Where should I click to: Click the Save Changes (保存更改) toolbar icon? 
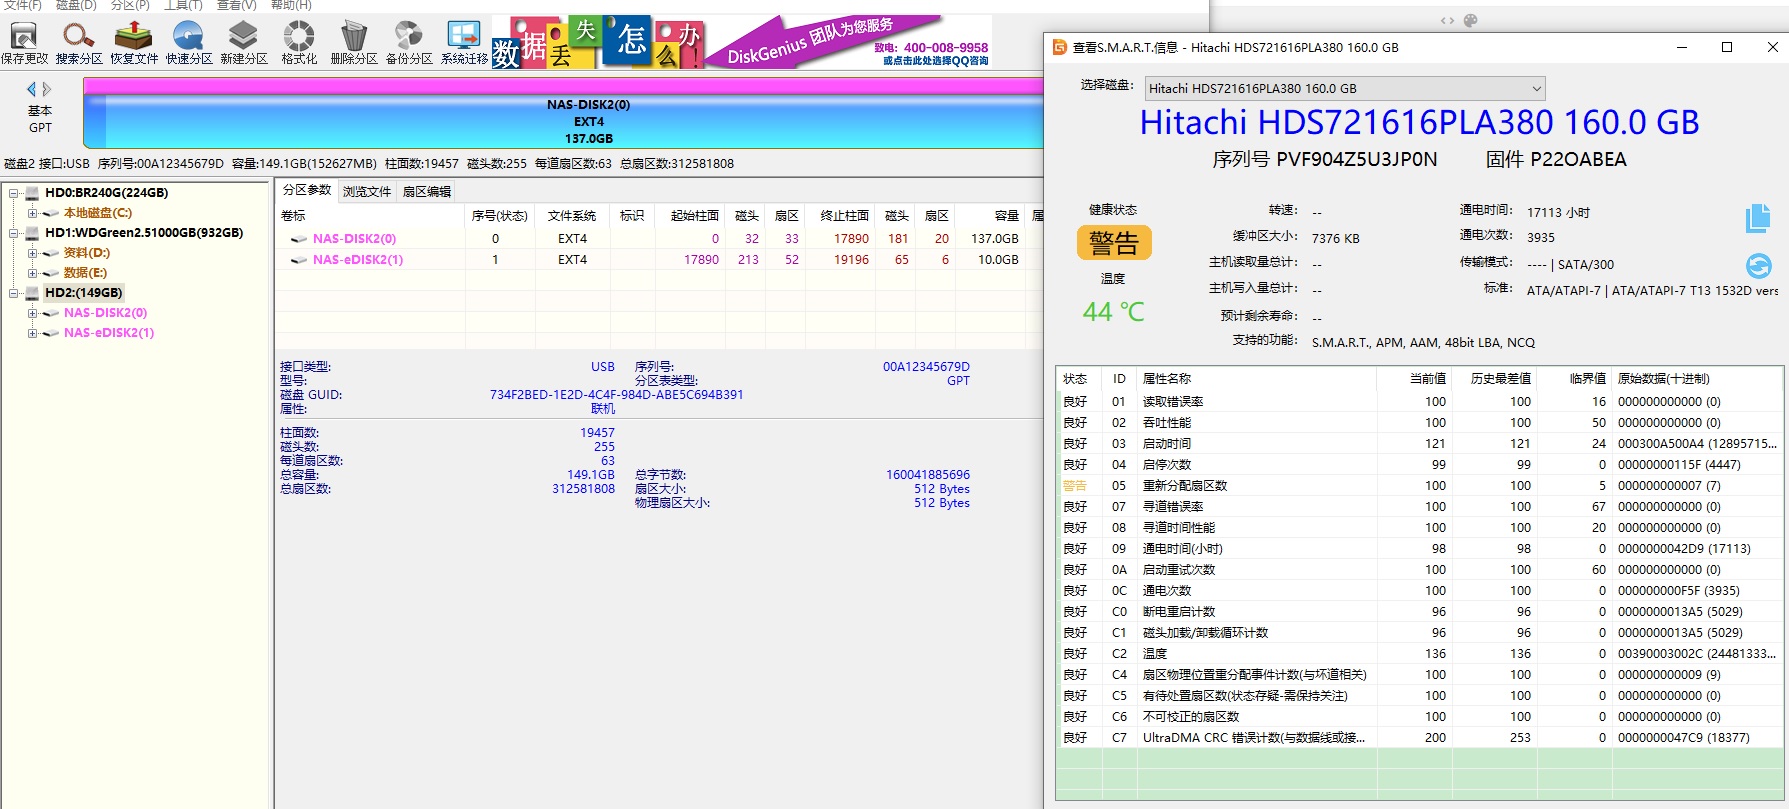coord(24,43)
